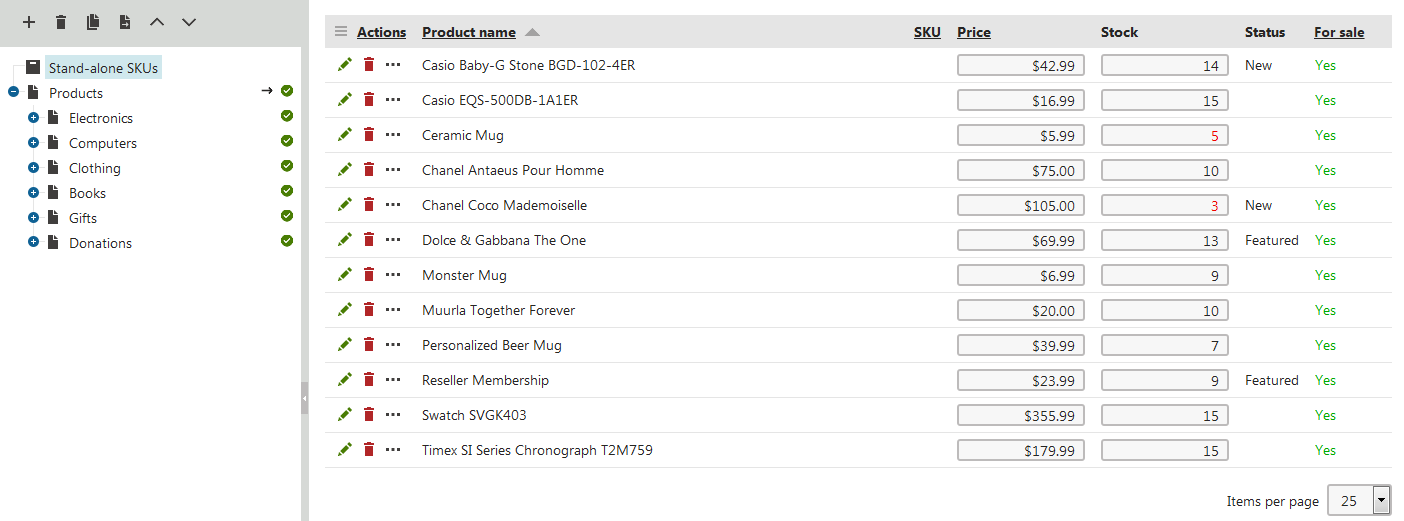Open the Items per page dropdown

1359,501
